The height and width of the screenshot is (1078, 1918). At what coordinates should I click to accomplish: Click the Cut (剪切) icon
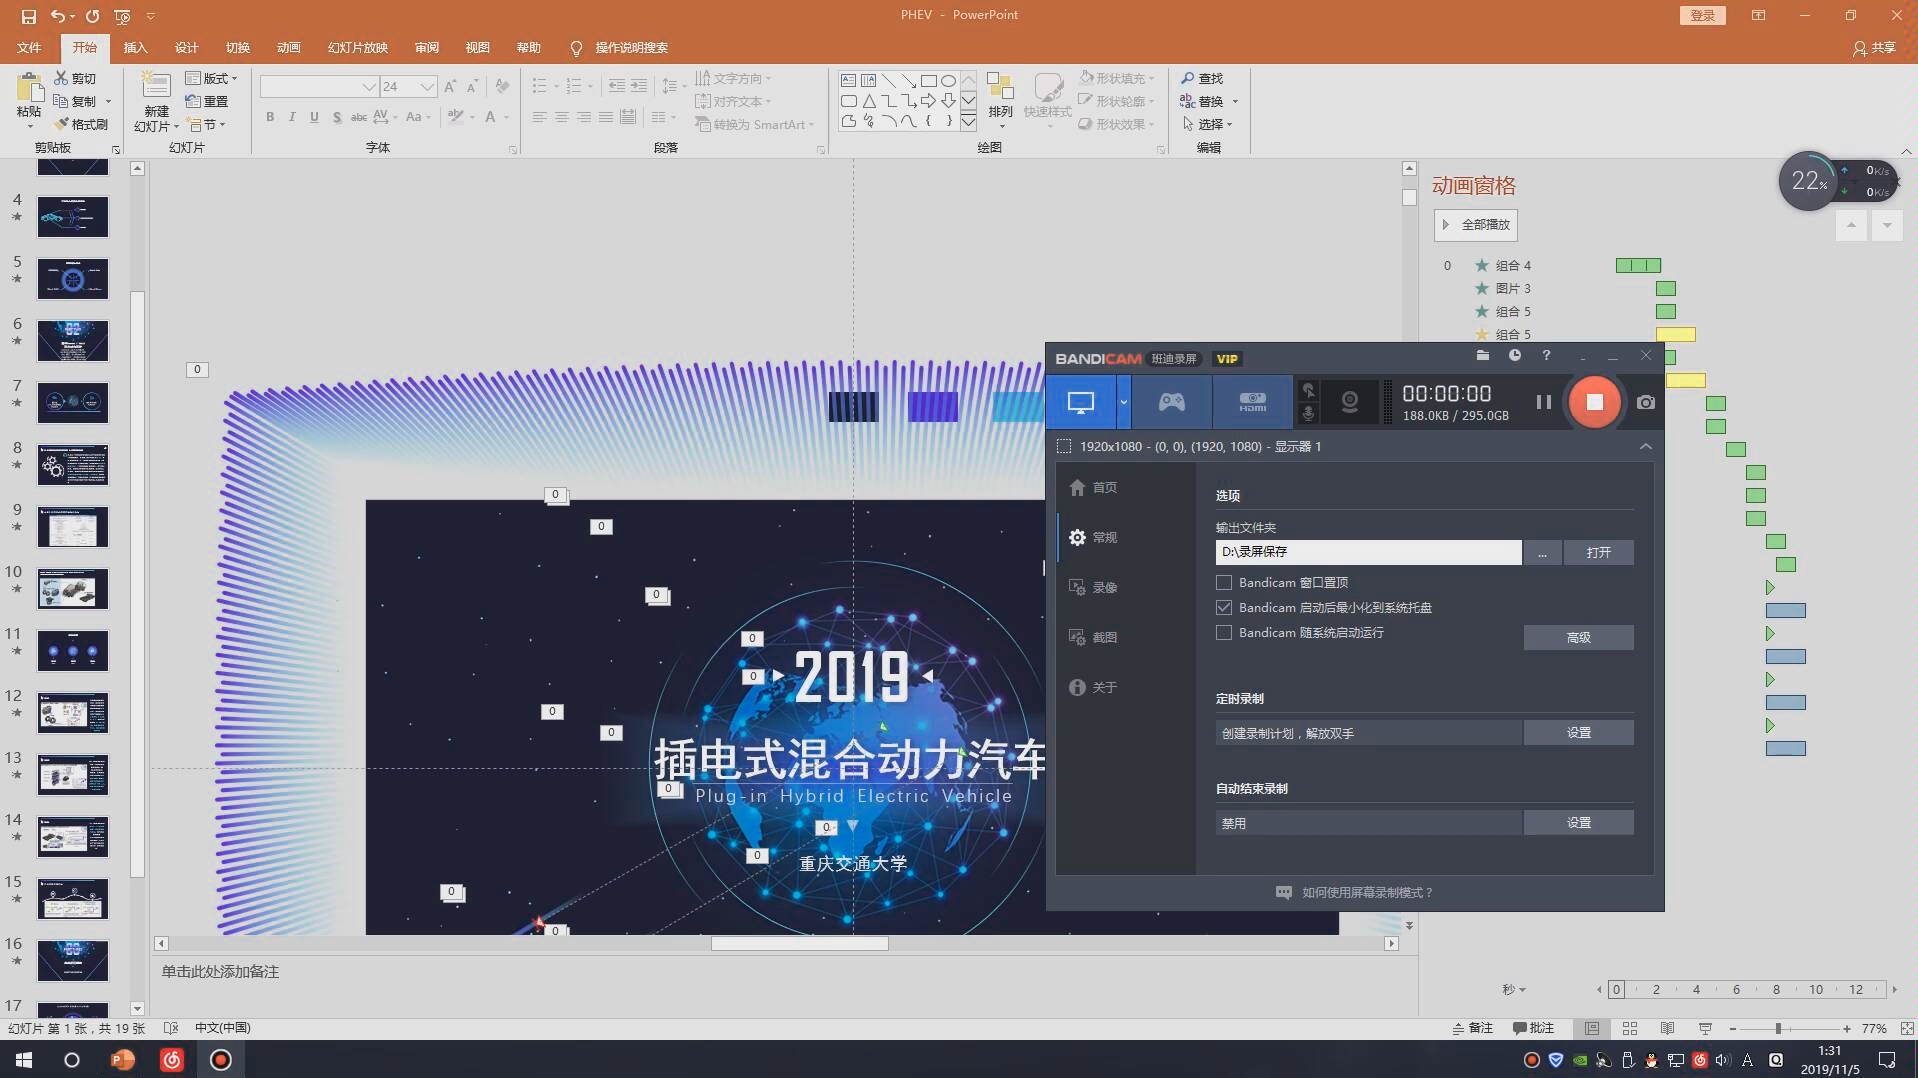pos(62,78)
